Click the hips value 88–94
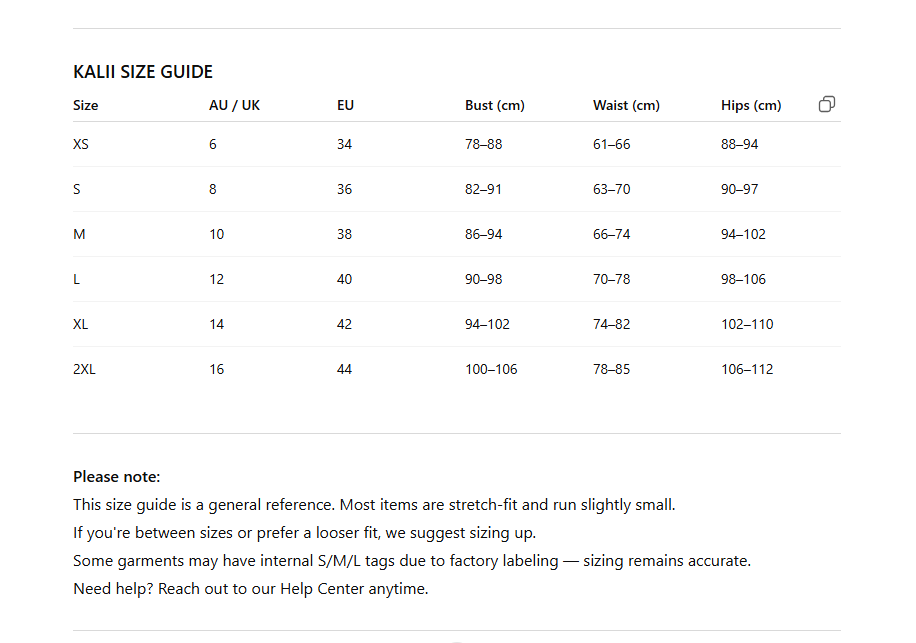The width and height of the screenshot is (916, 643). (740, 144)
